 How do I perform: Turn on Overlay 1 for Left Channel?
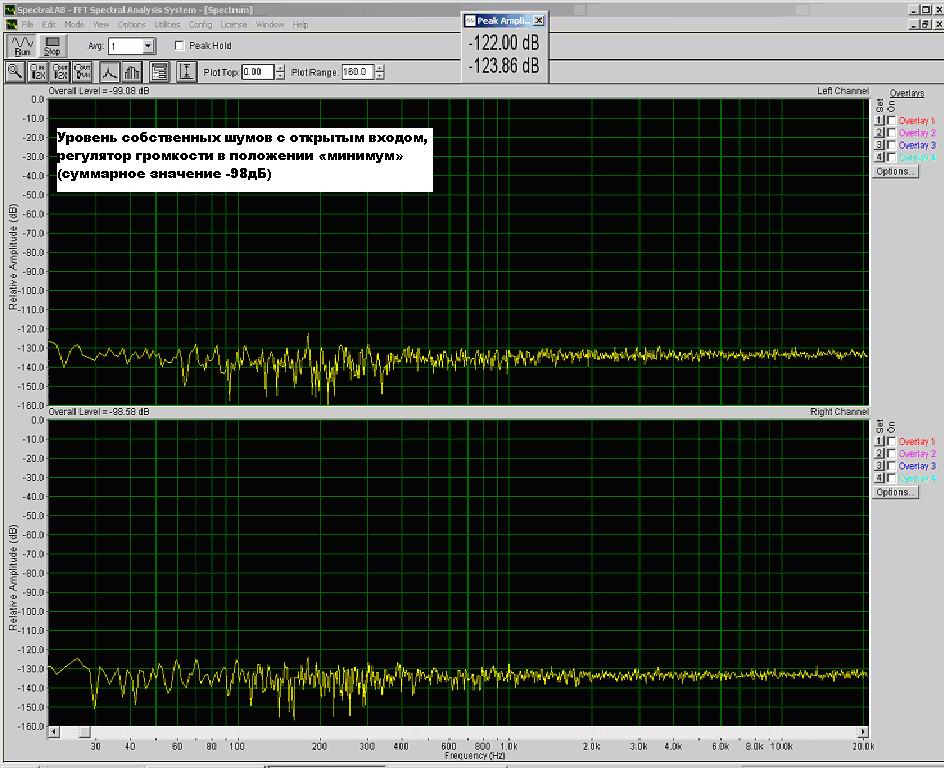click(892, 121)
